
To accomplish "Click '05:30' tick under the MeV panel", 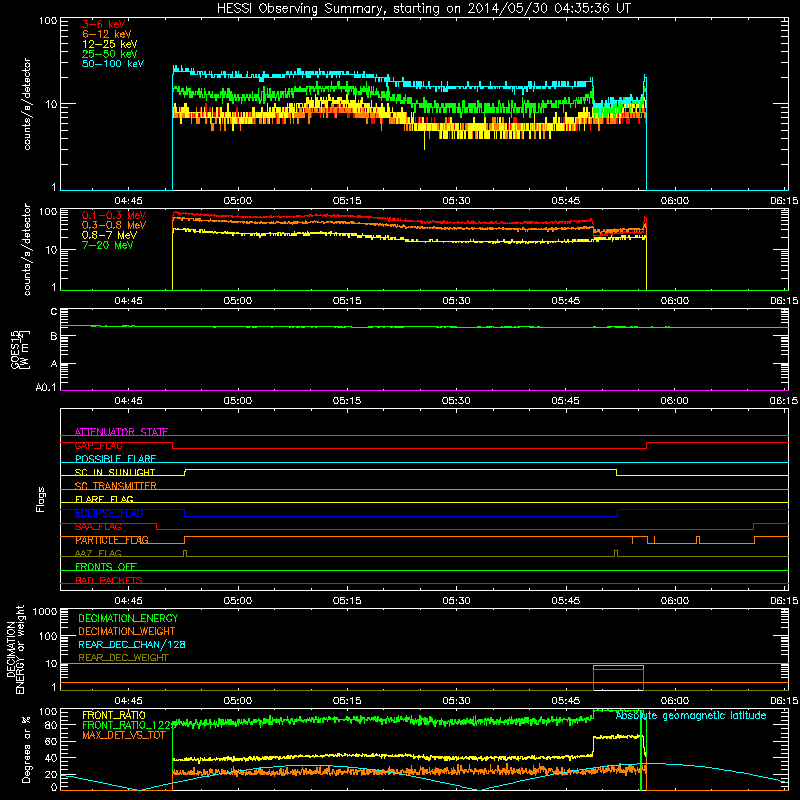I will click(x=457, y=301).
